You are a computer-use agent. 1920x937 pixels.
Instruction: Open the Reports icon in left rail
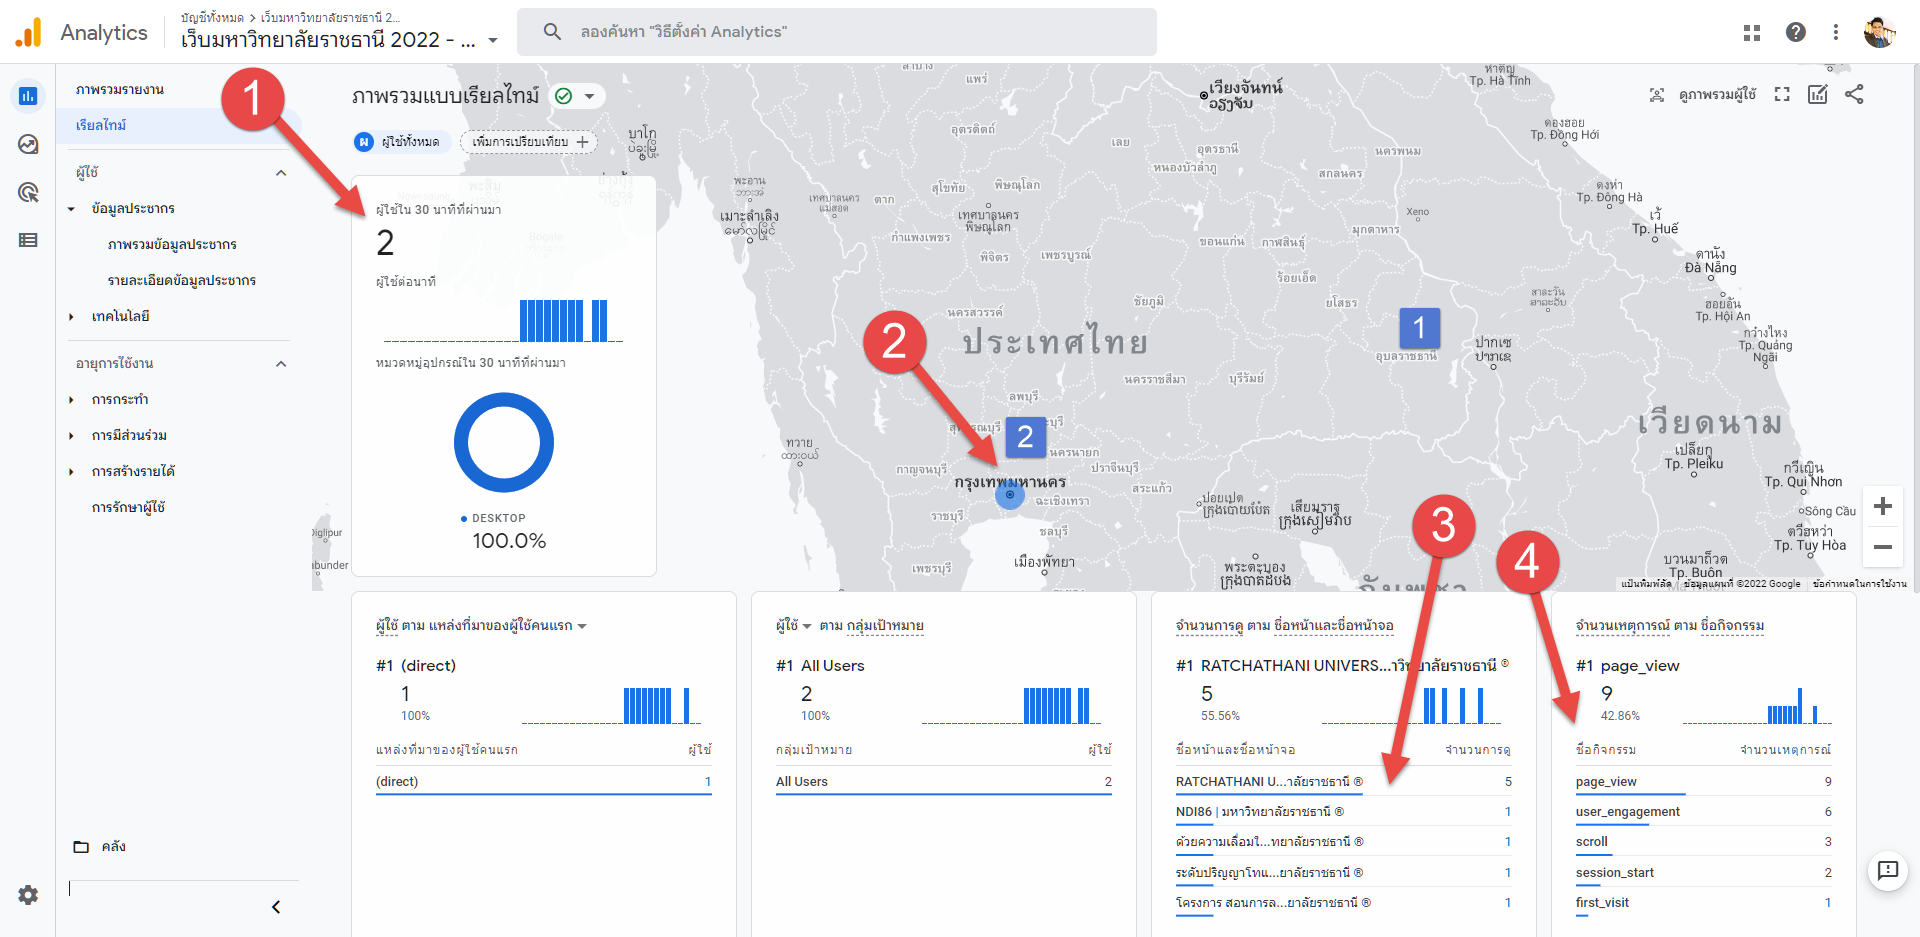28,96
